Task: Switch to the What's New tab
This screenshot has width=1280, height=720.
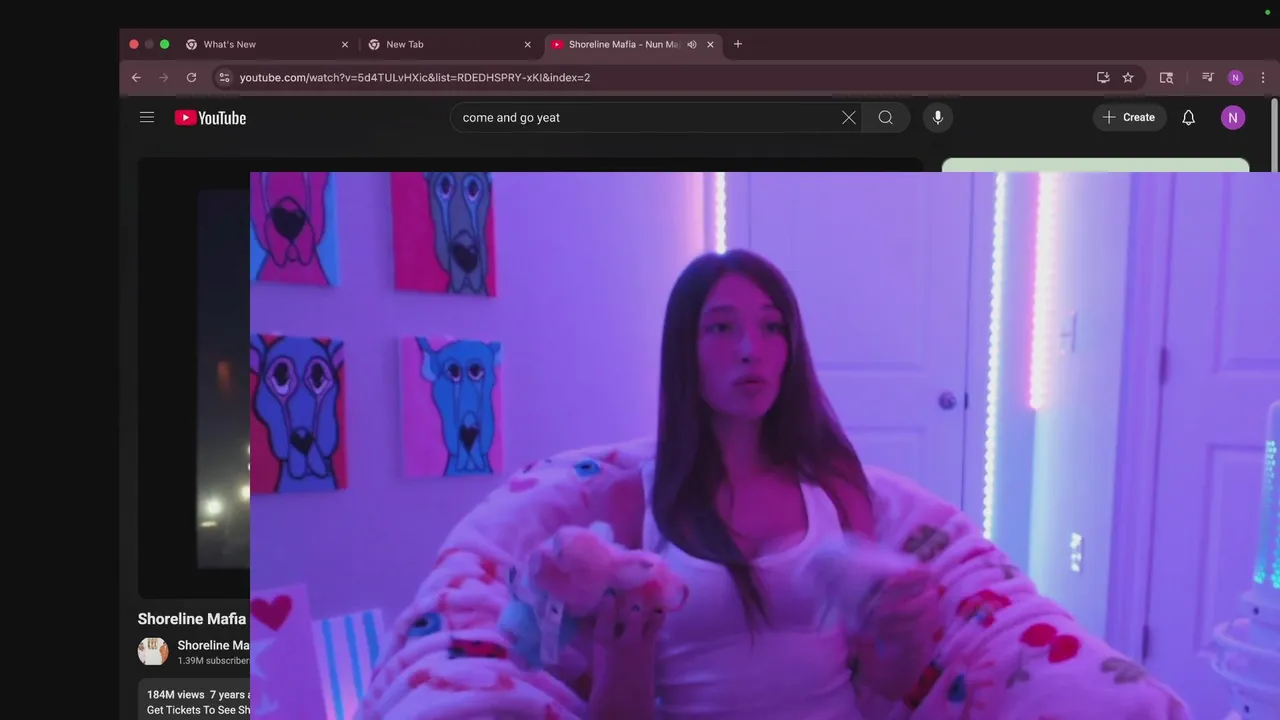Action: 266,44
